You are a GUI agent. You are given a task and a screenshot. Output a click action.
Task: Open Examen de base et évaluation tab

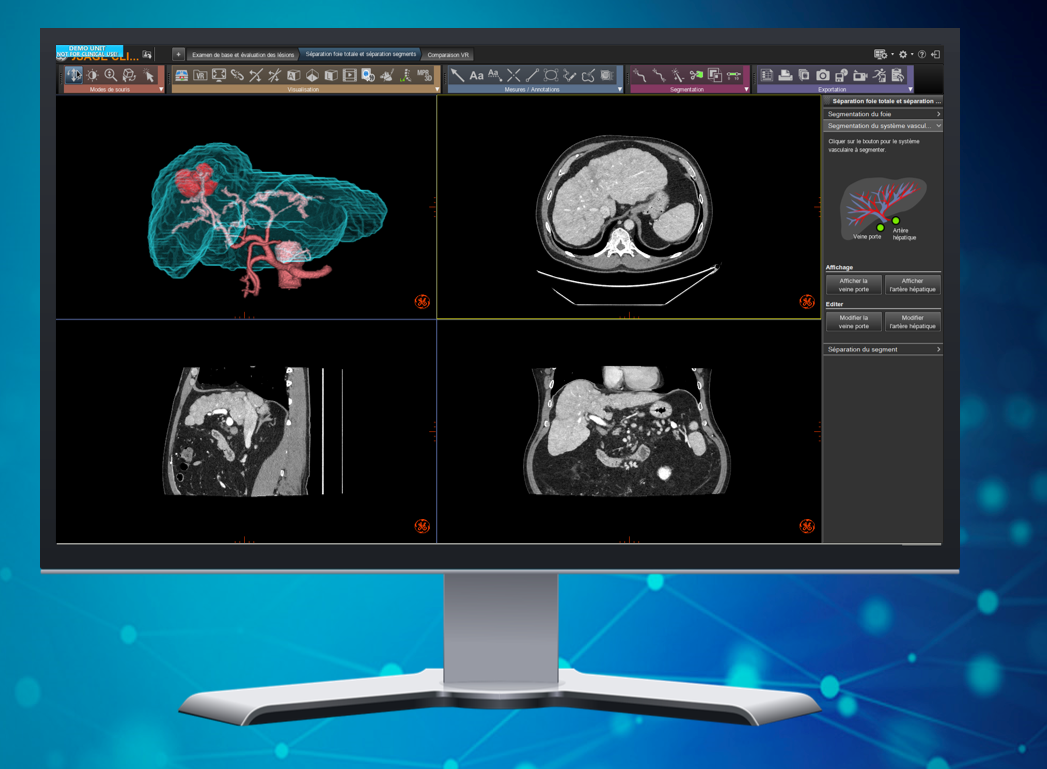[x=243, y=55]
